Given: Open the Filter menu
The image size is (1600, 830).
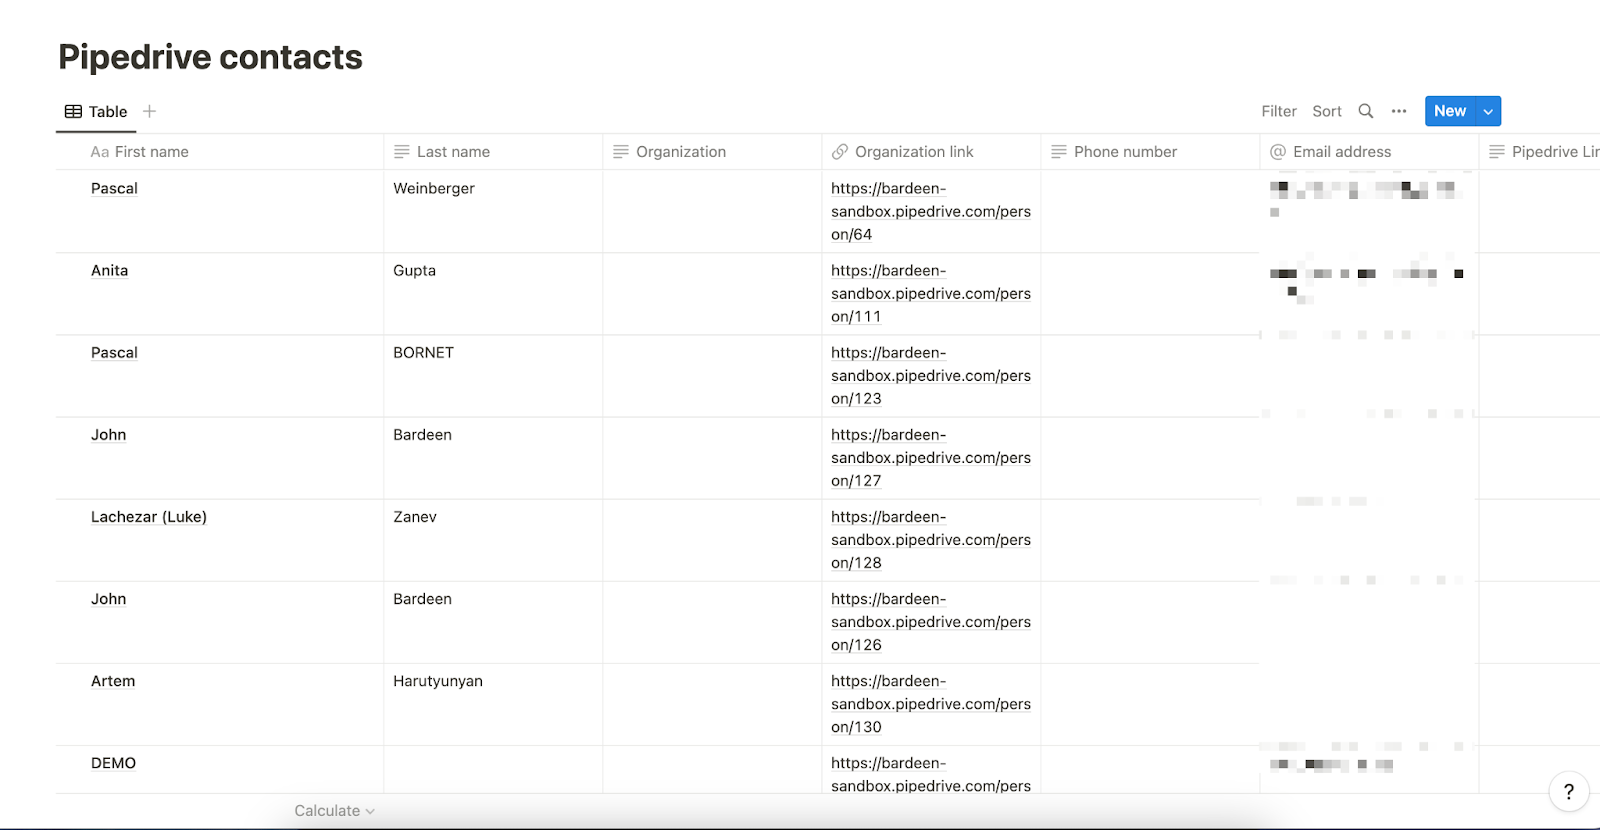Looking at the screenshot, I should (x=1279, y=111).
